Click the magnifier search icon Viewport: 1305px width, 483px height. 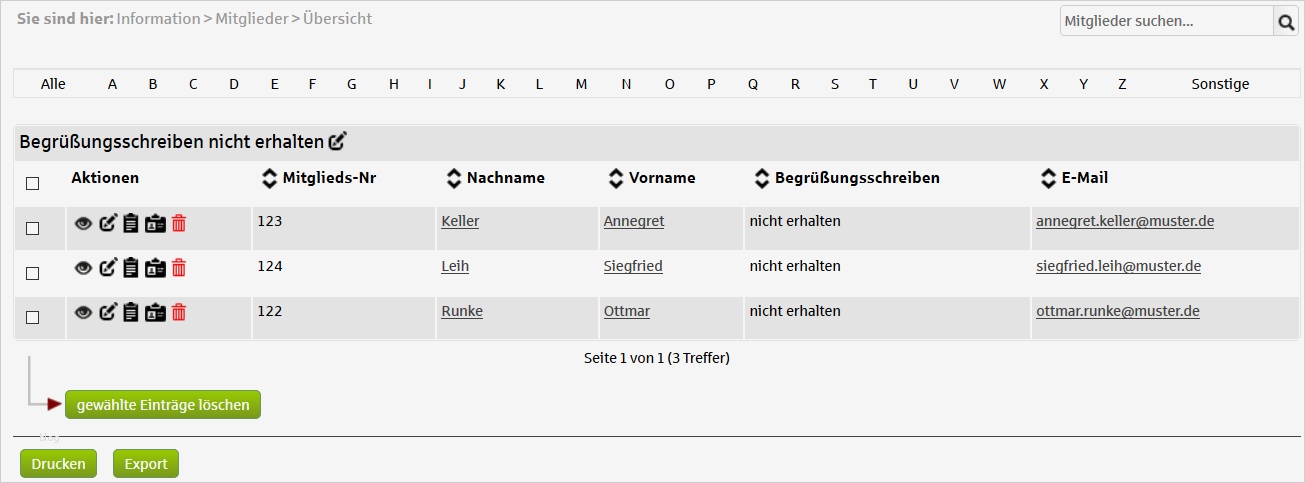(1286, 21)
